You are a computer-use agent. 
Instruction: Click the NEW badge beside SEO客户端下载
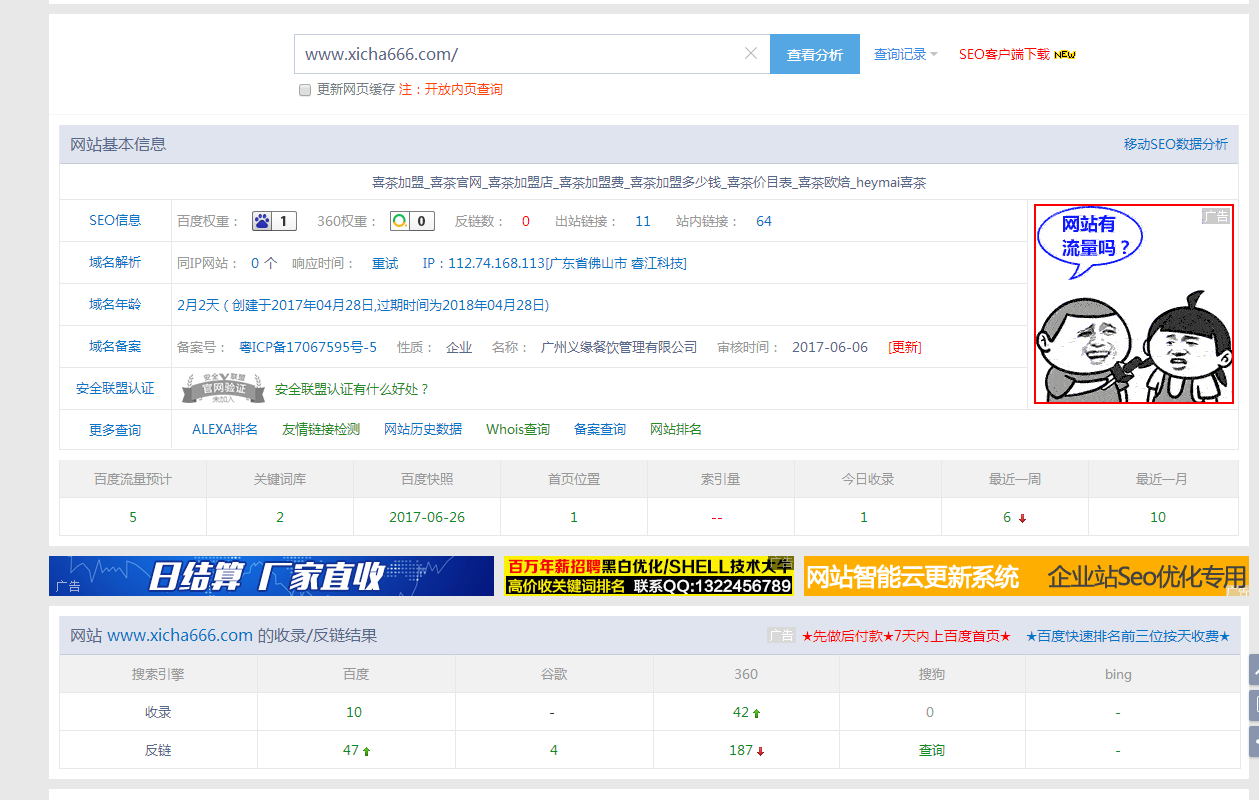point(1064,54)
